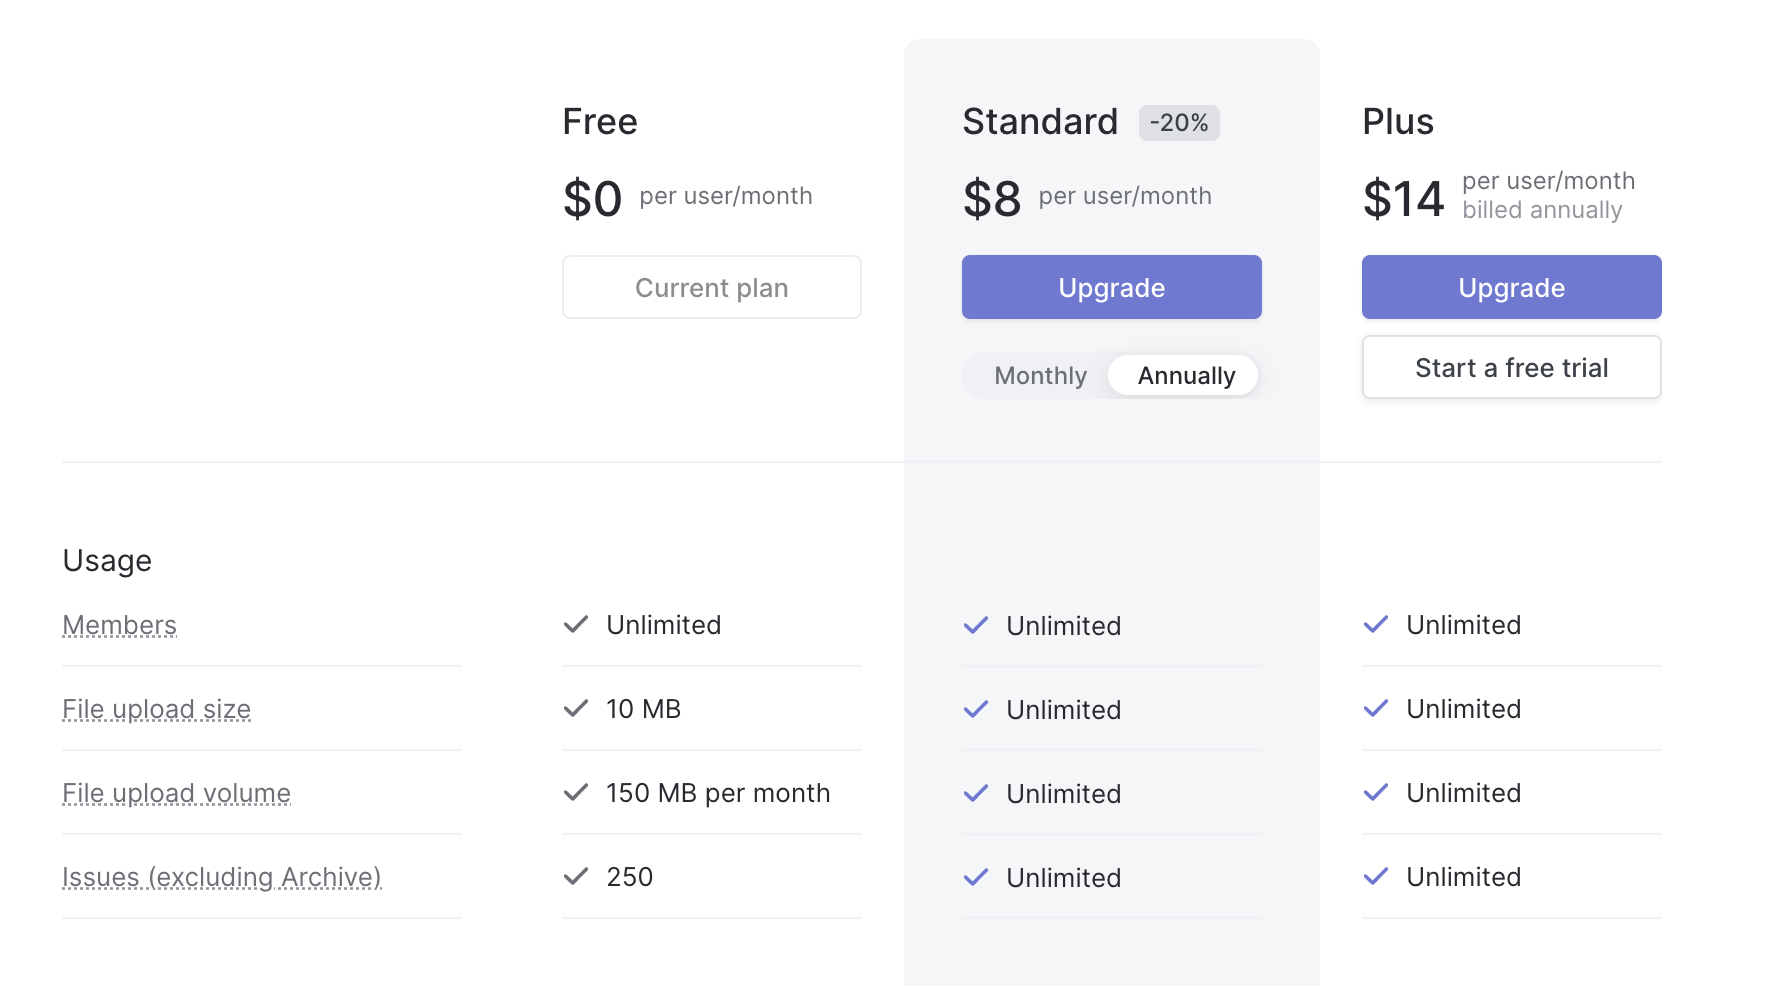This screenshot has width=1772, height=986.
Task: Click the 150 MB per month value
Action: (x=718, y=793)
